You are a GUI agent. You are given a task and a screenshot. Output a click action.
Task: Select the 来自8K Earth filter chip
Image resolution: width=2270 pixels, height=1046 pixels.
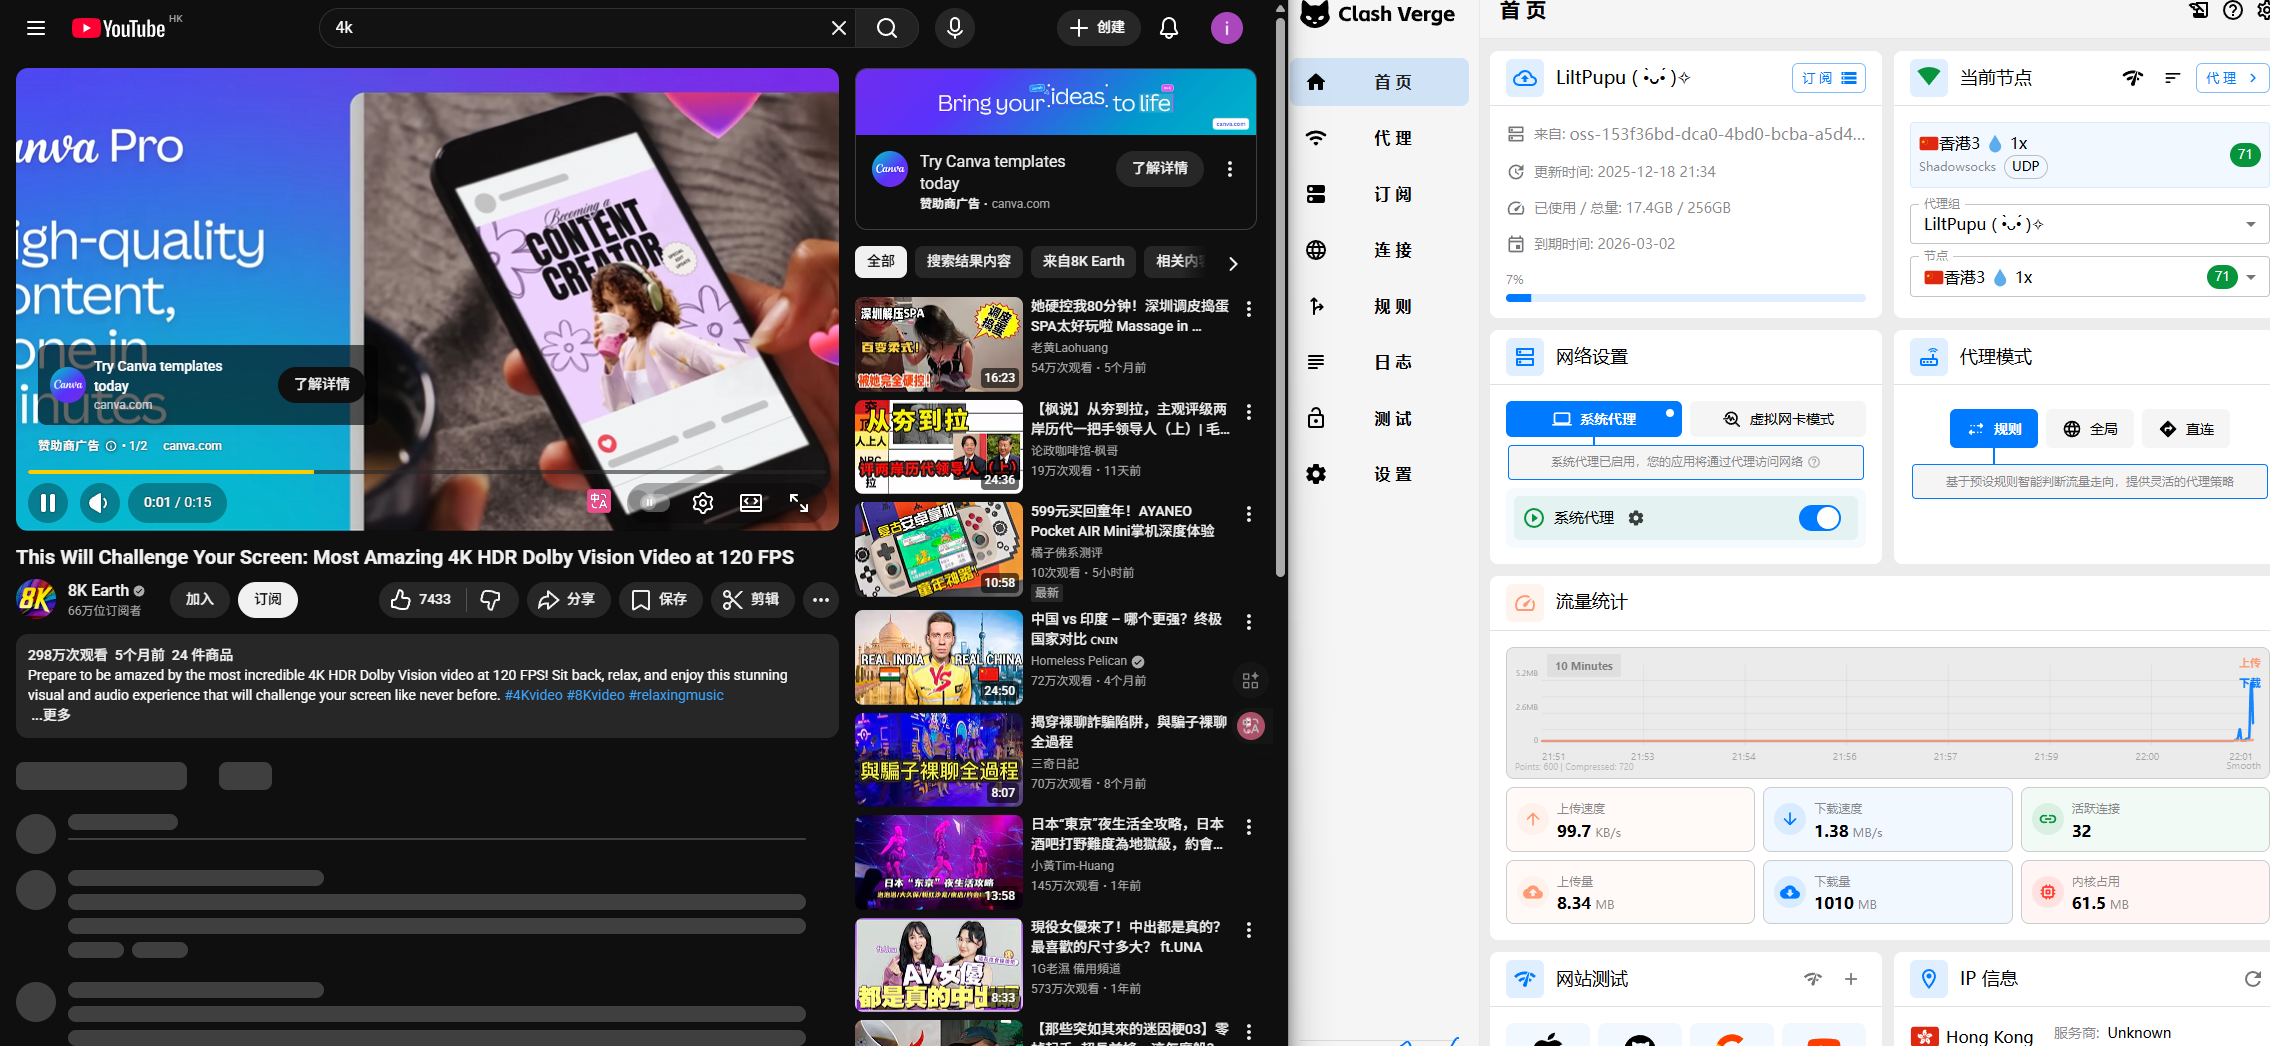(x=1083, y=262)
